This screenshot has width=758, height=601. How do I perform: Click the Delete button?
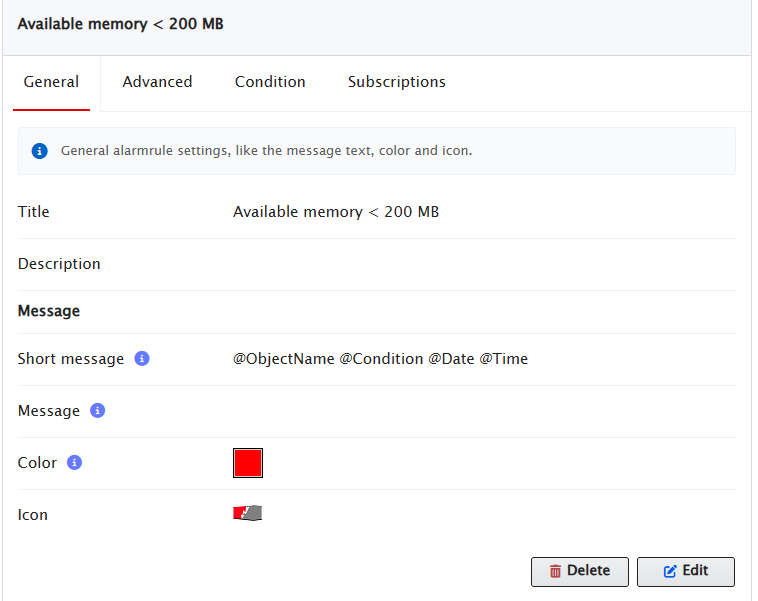580,572
